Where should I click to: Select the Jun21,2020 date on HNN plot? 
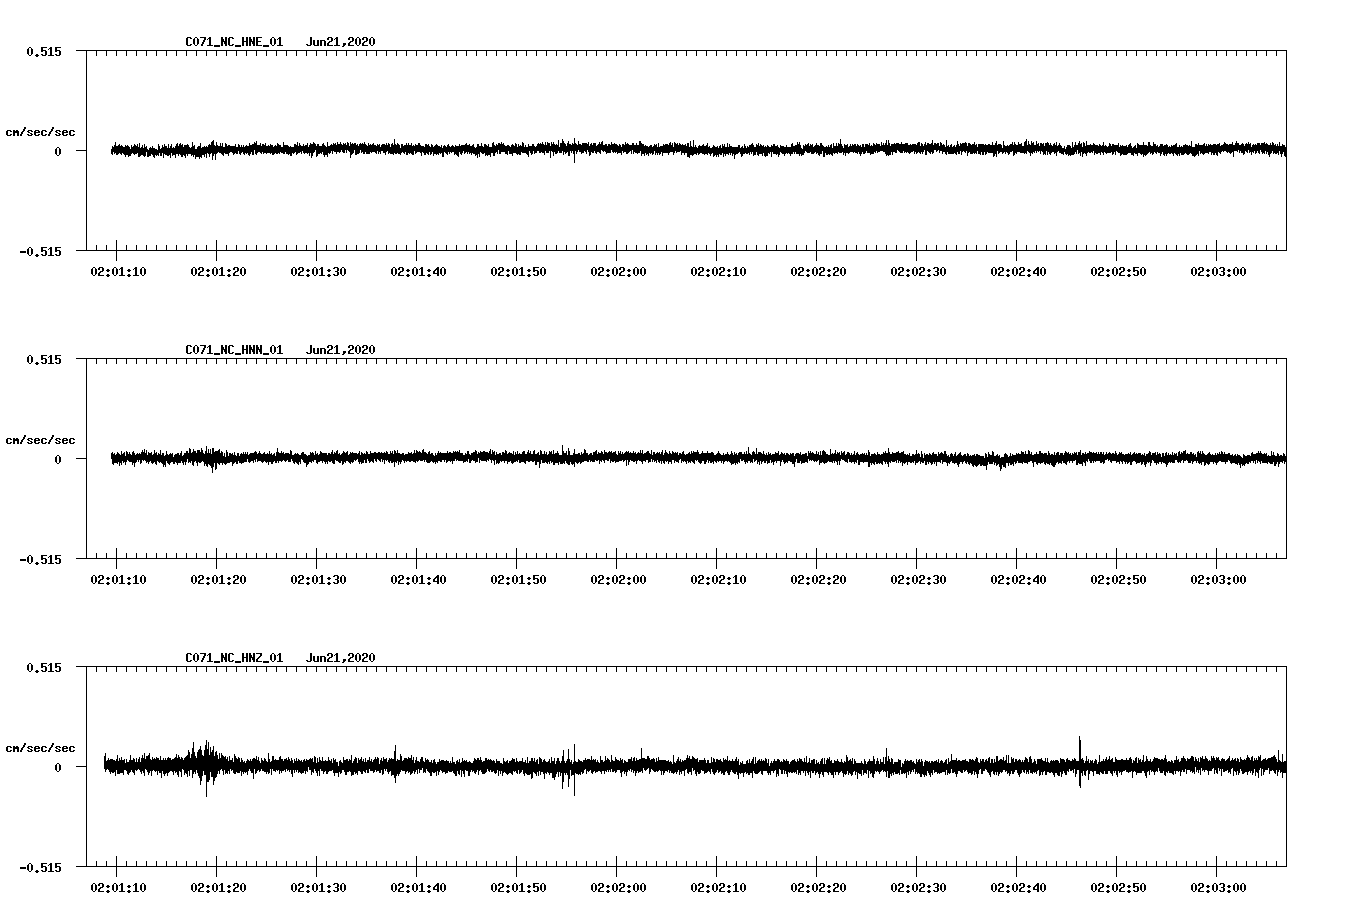tap(341, 350)
